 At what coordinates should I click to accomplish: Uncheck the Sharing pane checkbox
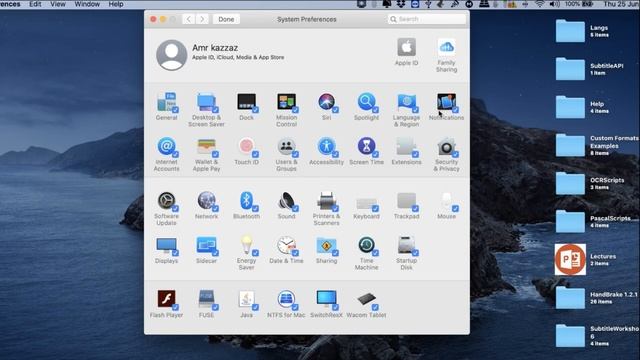click(335, 253)
